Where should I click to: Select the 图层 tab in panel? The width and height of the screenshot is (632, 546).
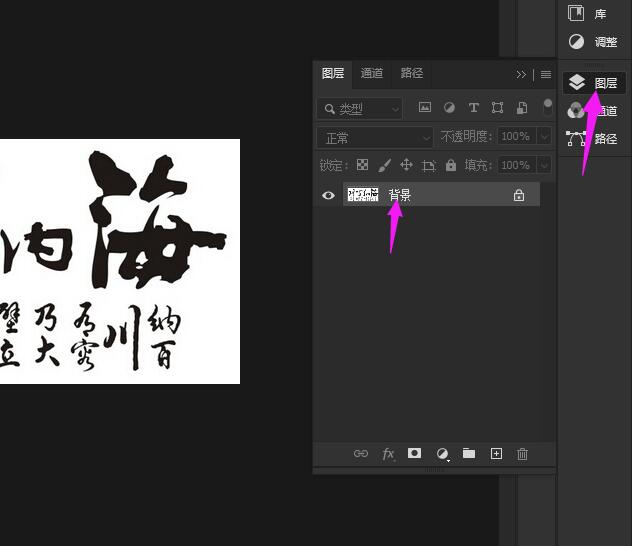coord(333,73)
